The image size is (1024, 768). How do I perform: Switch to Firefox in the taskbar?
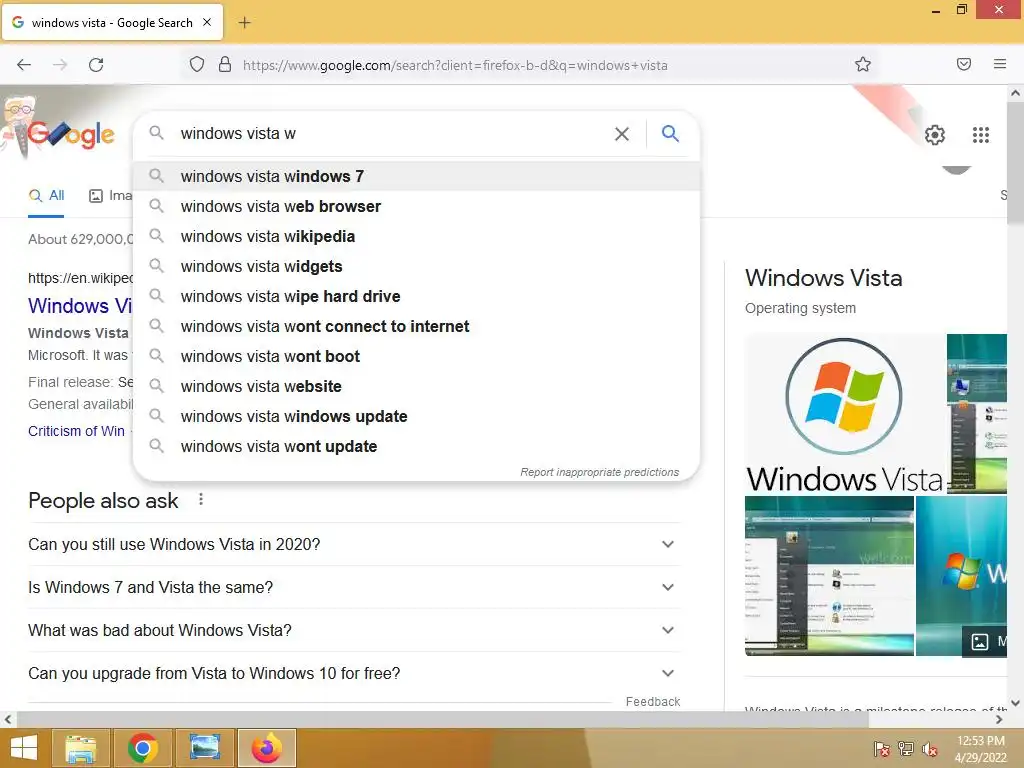pyautogui.click(x=266, y=748)
